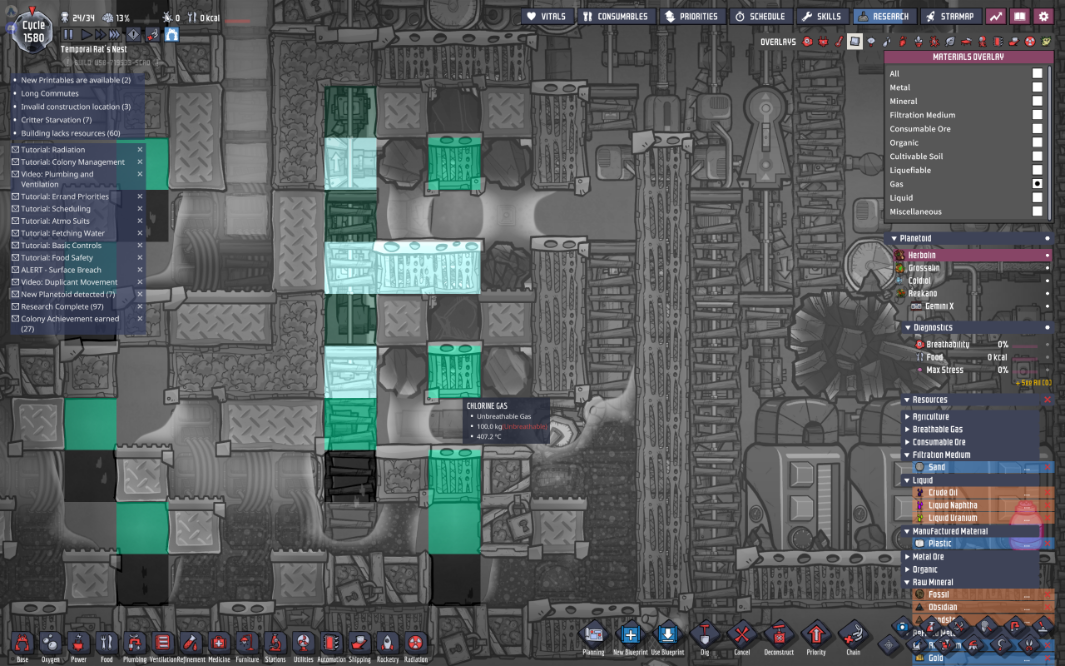Viewport: 1065px width, 666px height.
Task: Toggle the Power overlay icon
Action: point(823,42)
